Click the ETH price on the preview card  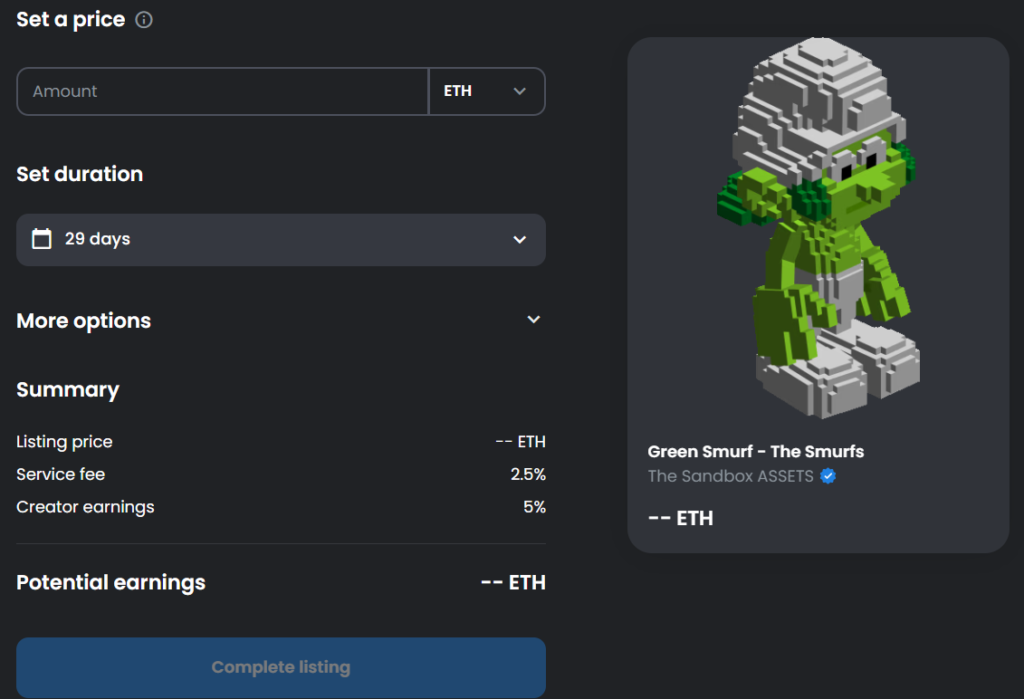pos(680,518)
